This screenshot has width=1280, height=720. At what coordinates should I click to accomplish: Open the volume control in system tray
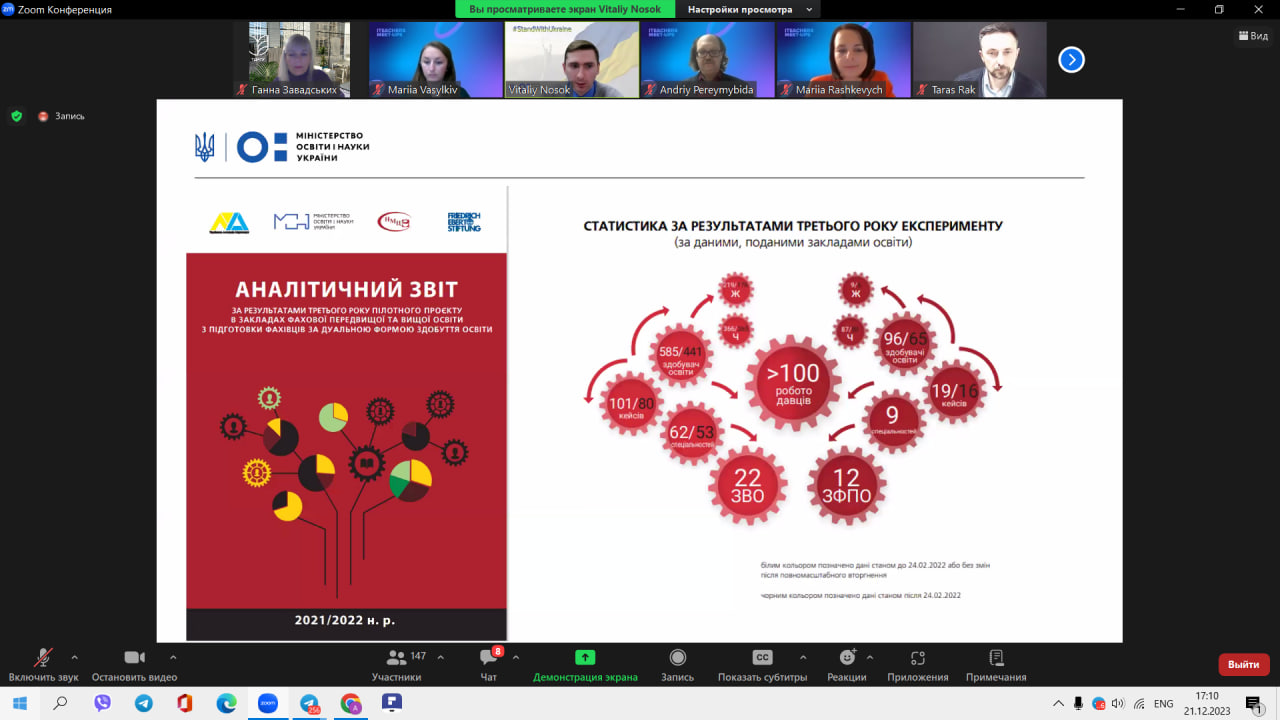1118,703
